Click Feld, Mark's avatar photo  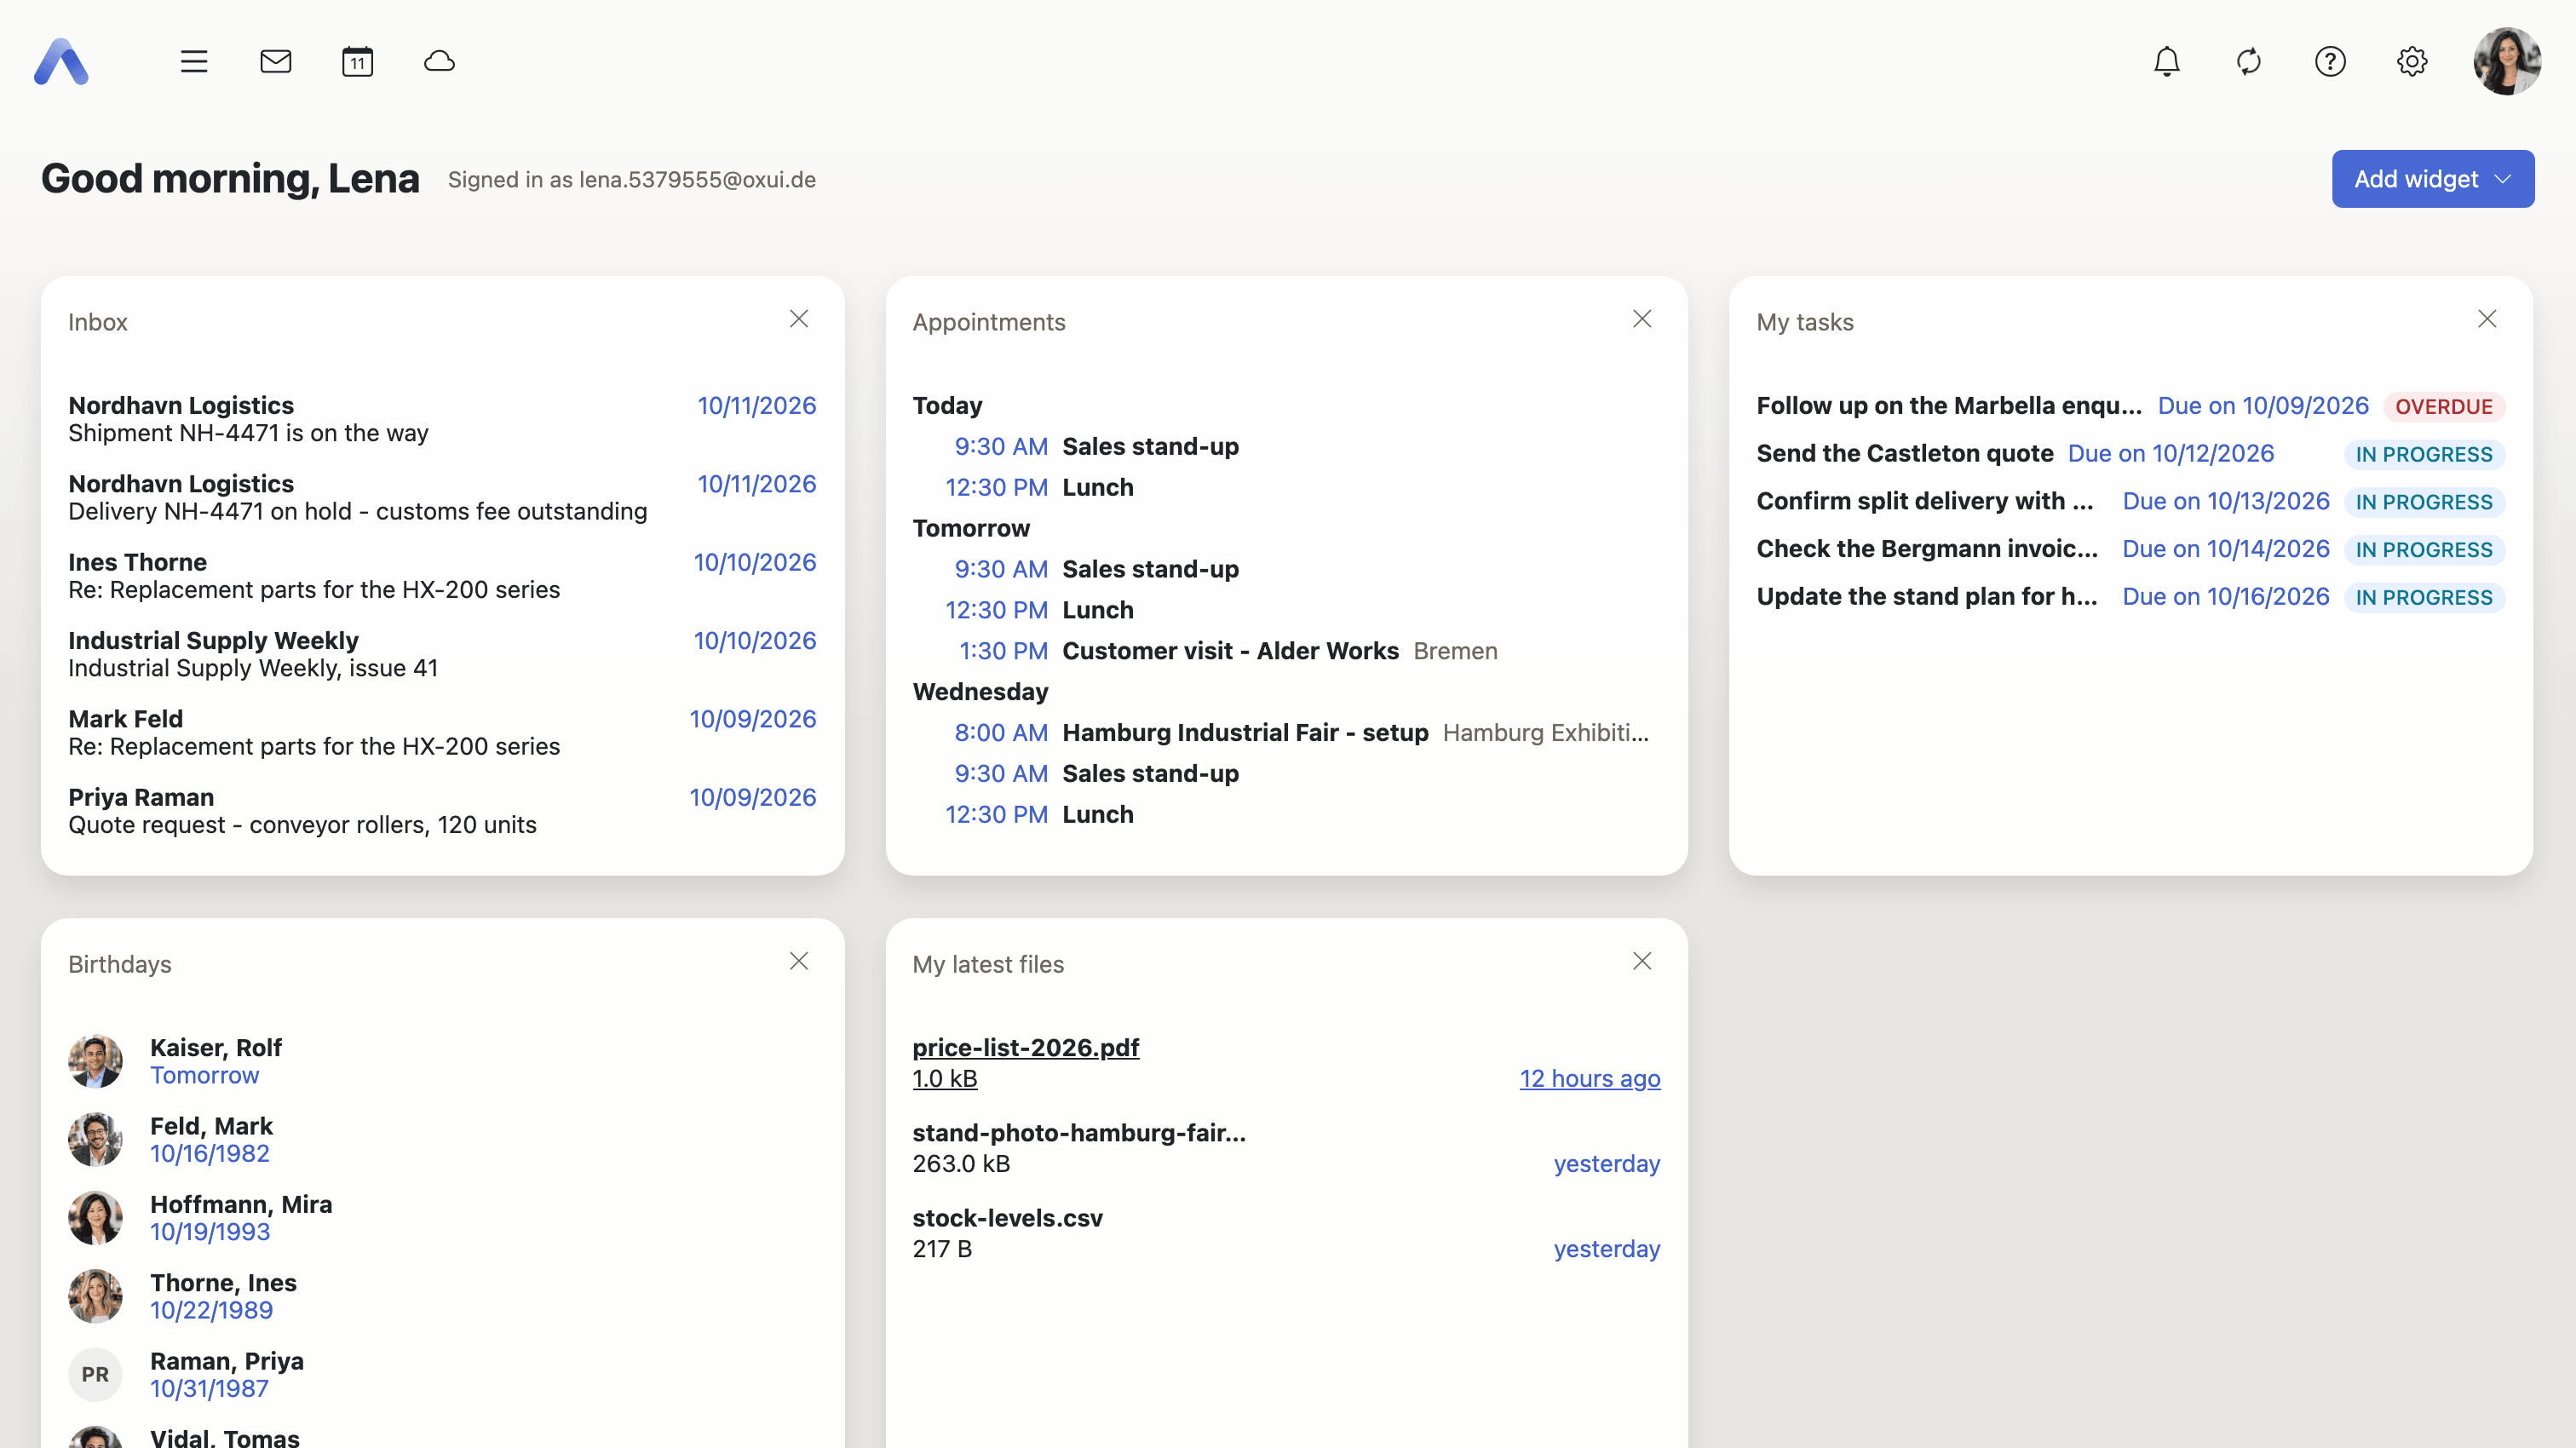95,1140
